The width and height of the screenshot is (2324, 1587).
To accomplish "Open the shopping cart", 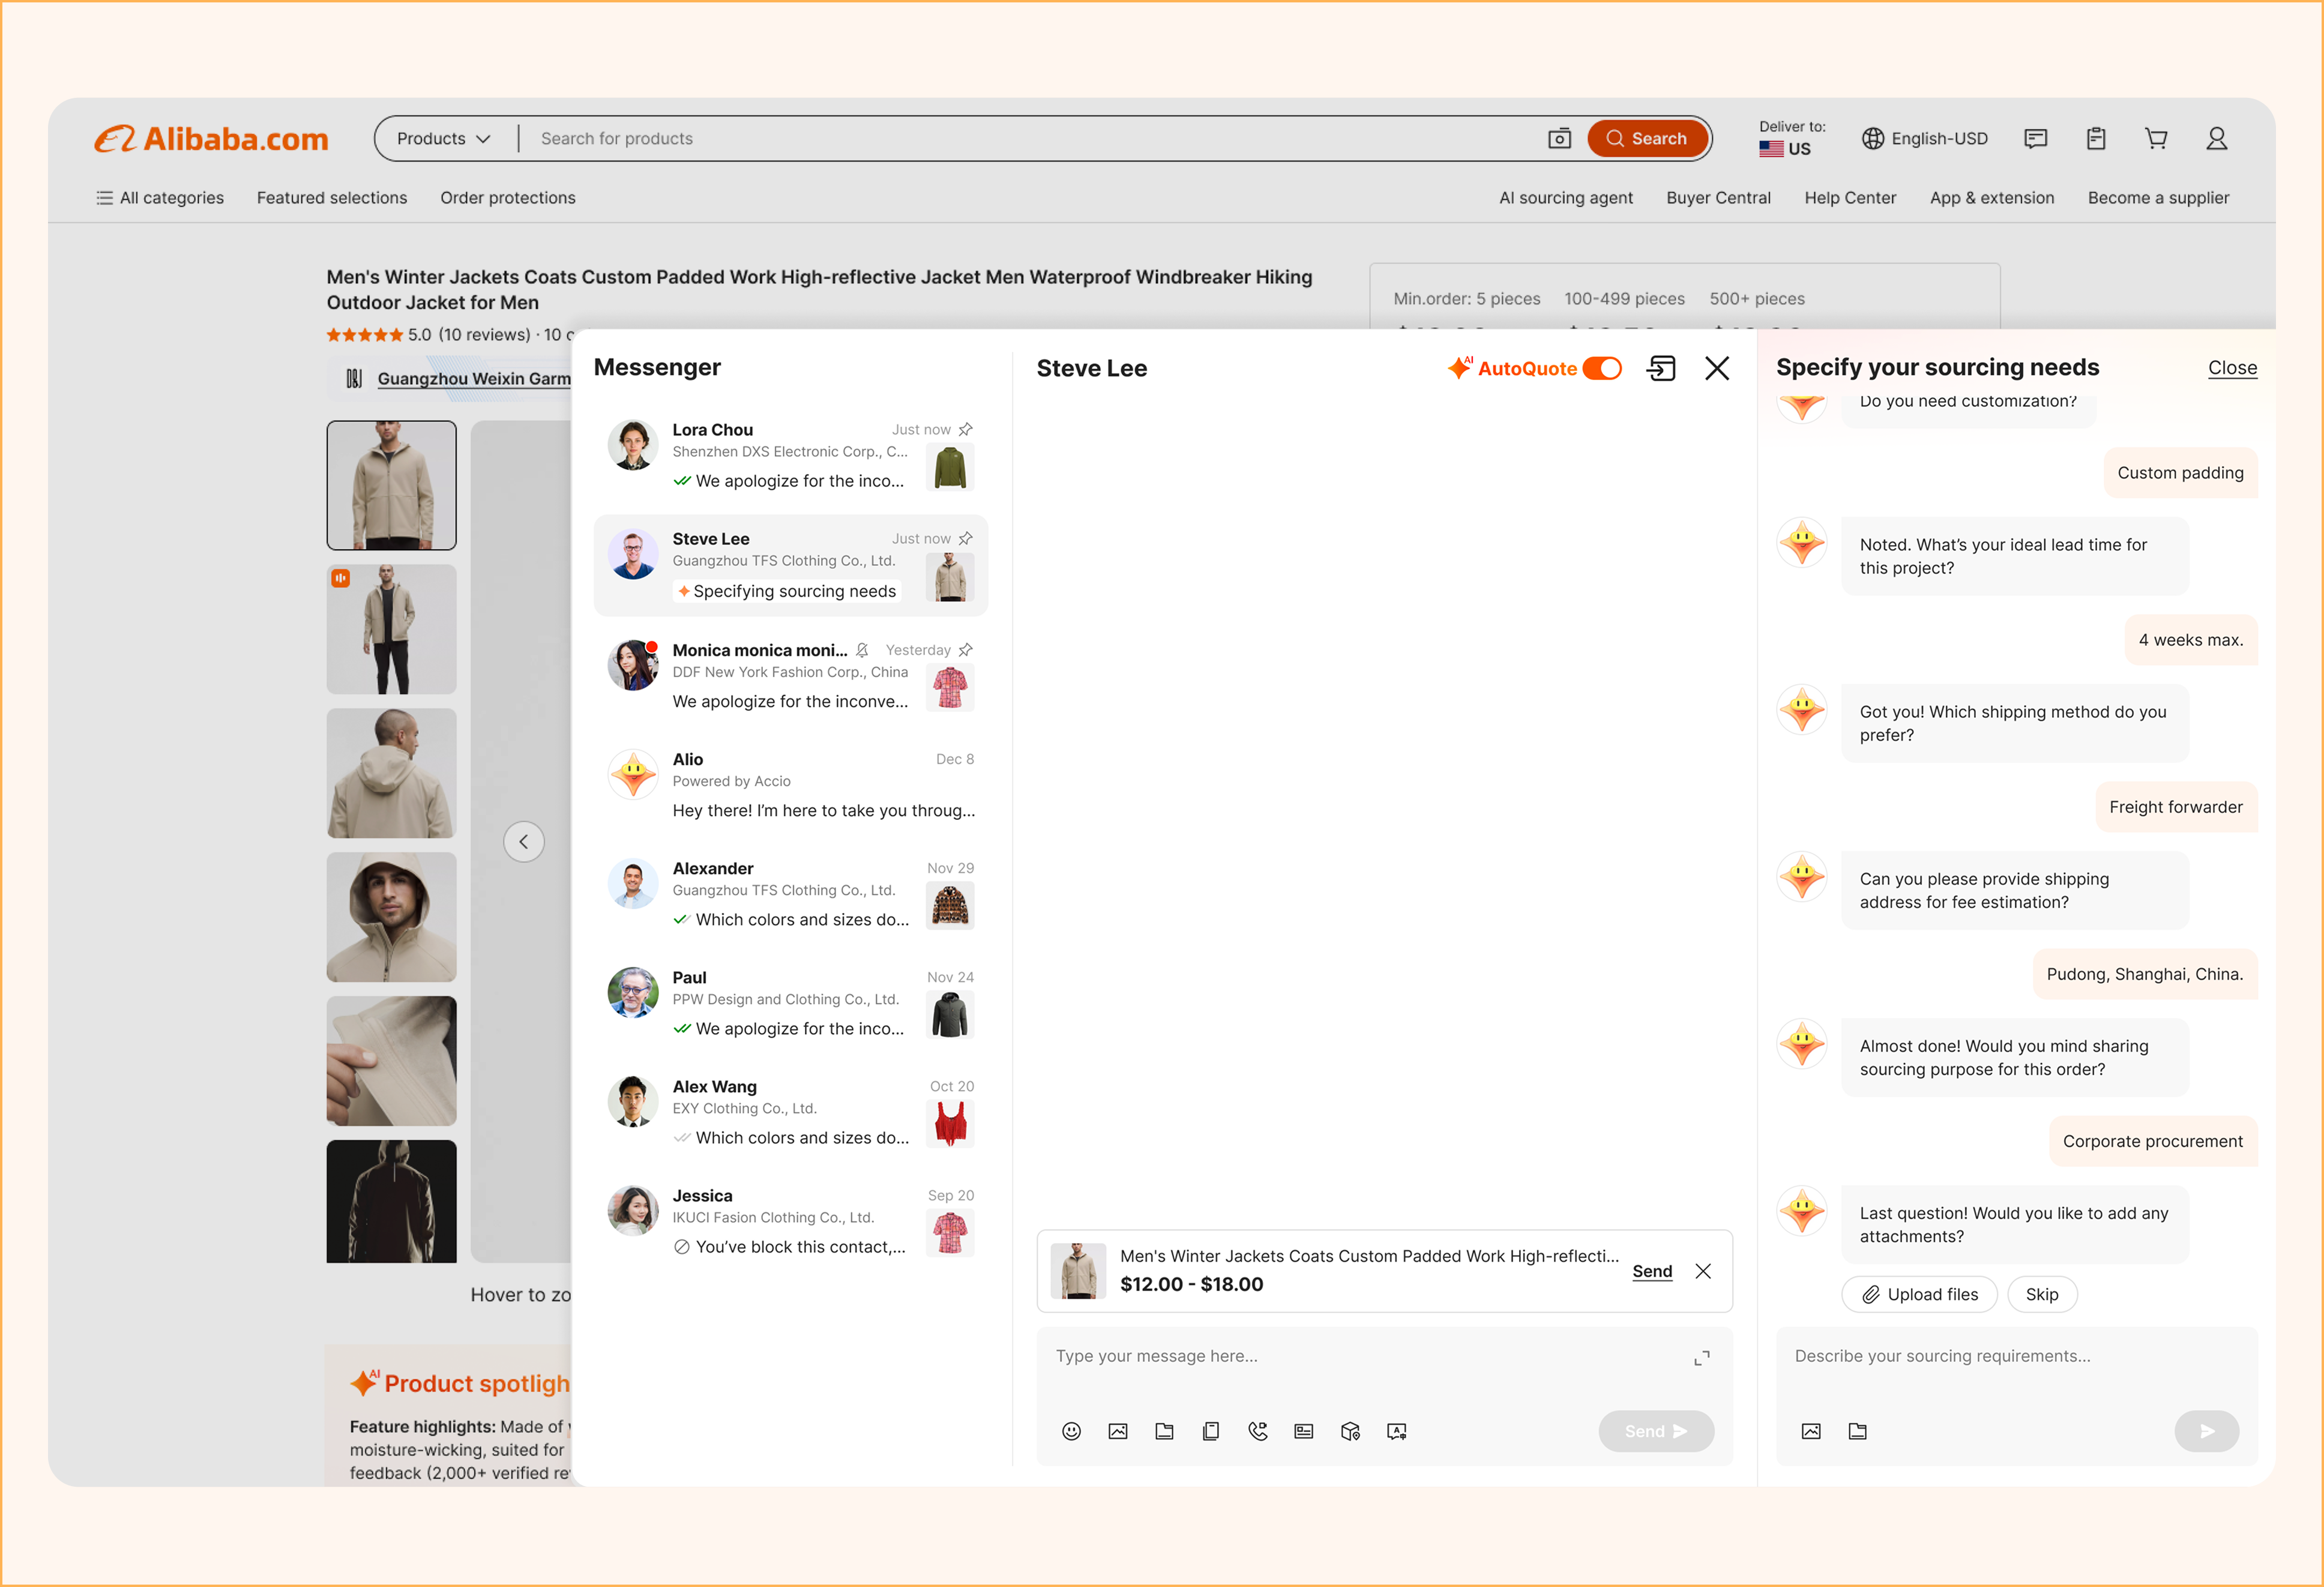I will (2156, 138).
